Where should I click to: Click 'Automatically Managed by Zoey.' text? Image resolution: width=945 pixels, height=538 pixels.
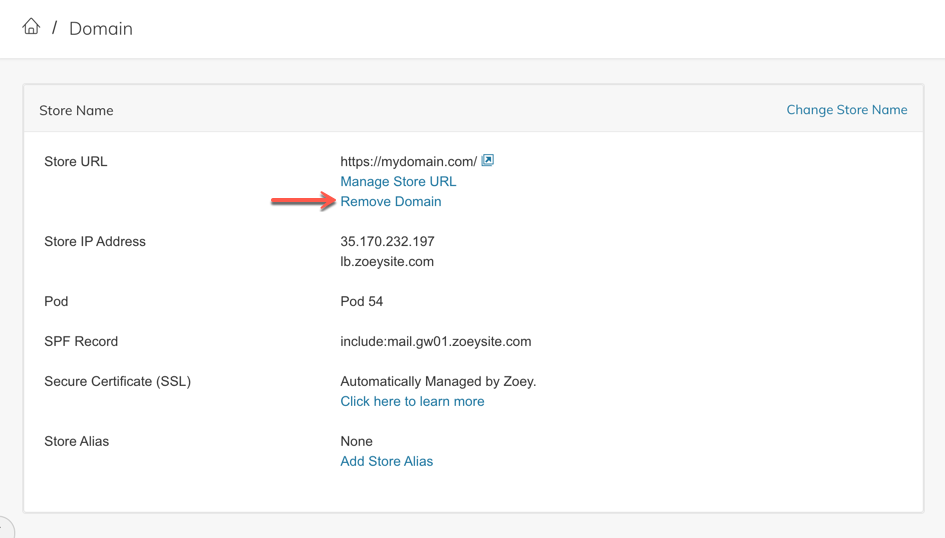(x=438, y=381)
